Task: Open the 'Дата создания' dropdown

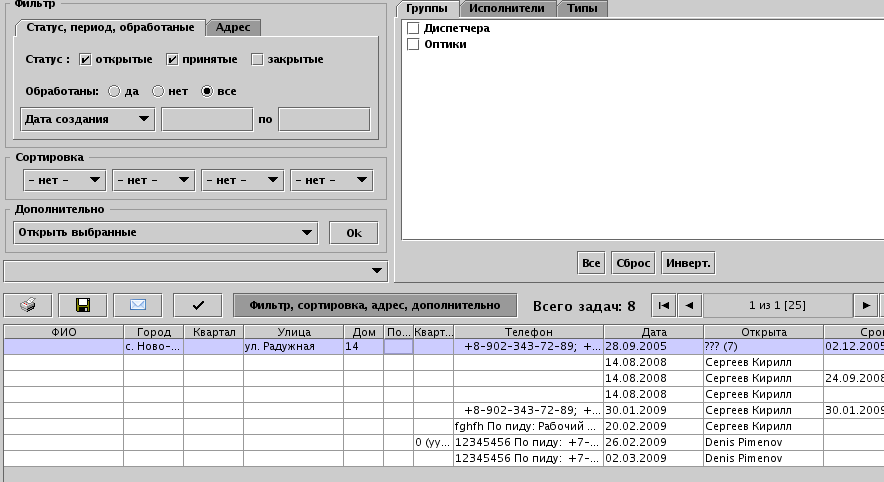Action: click(x=87, y=119)
